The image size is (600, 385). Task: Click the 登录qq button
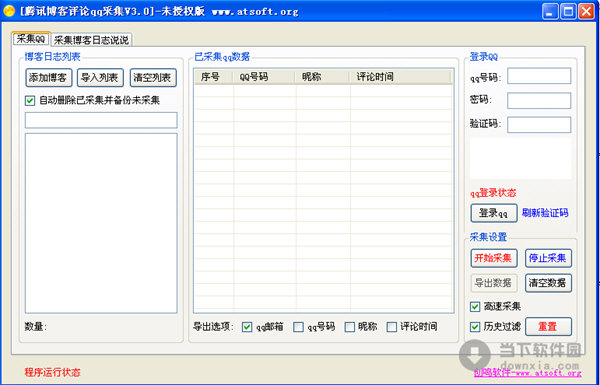pos(494,213)
